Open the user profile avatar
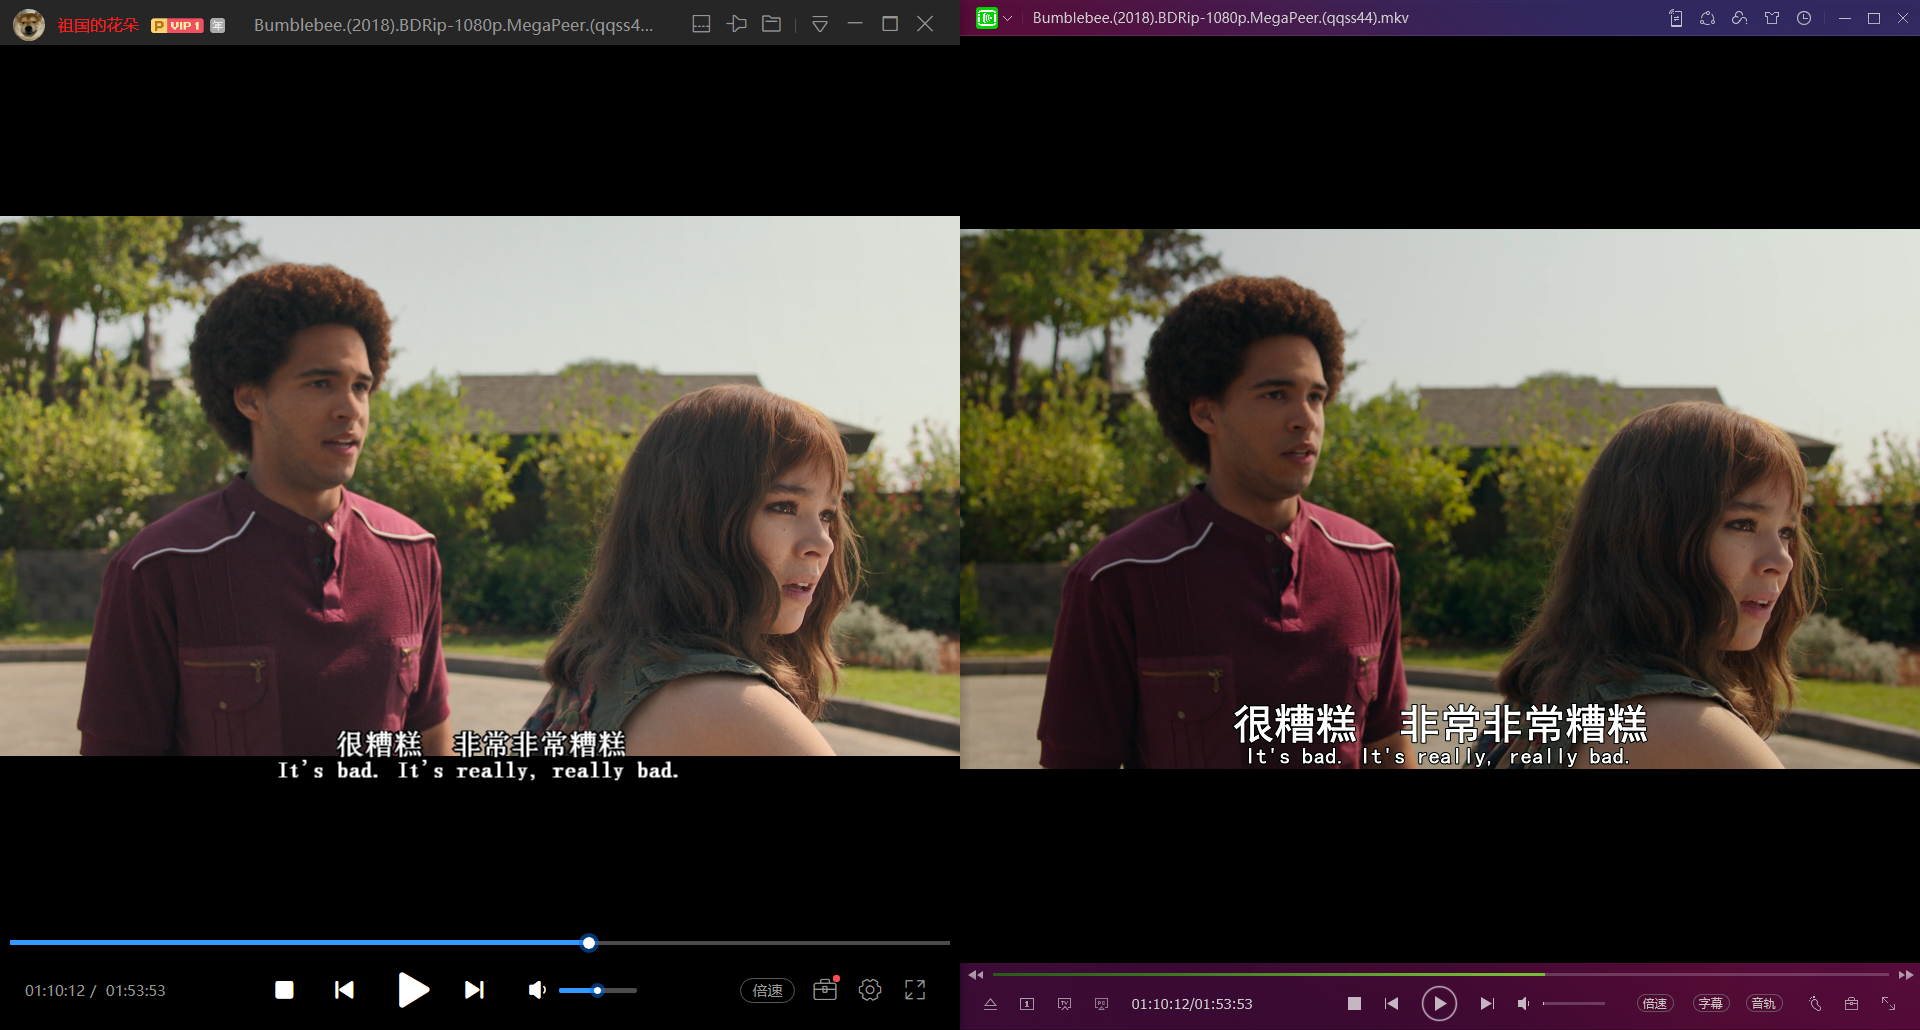The image size is (1920, 1030). coord(28,24)
